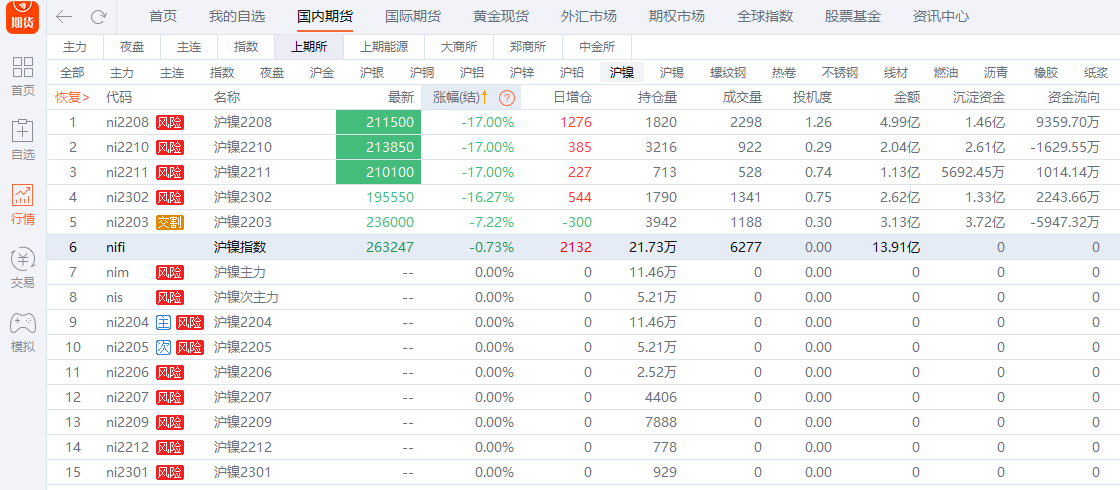Image resolution: width=1120 pixels, height=490 pixels.
Task: Click the green 211500 price cell
Action: pos(378,122)
